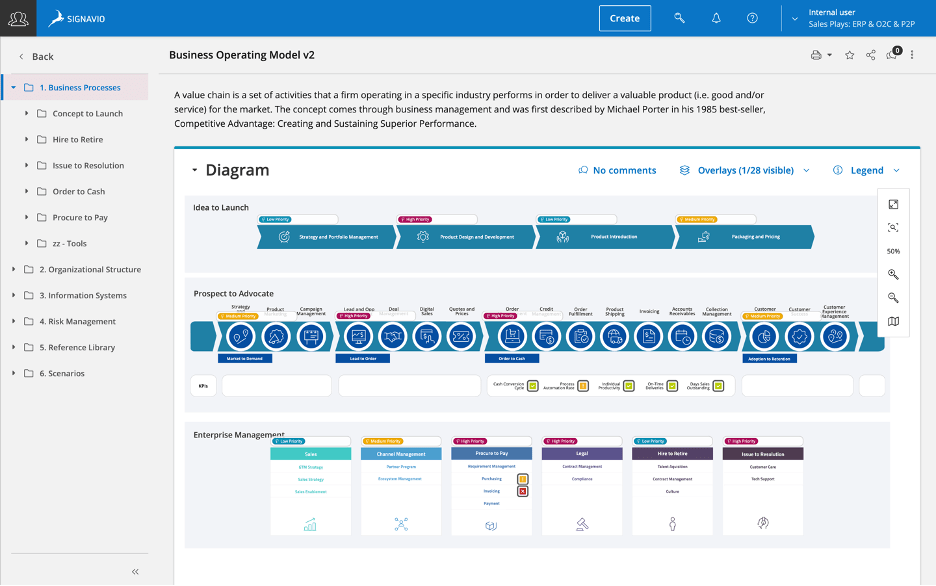Click the zoom out magnifier icon

click(893, 298)
